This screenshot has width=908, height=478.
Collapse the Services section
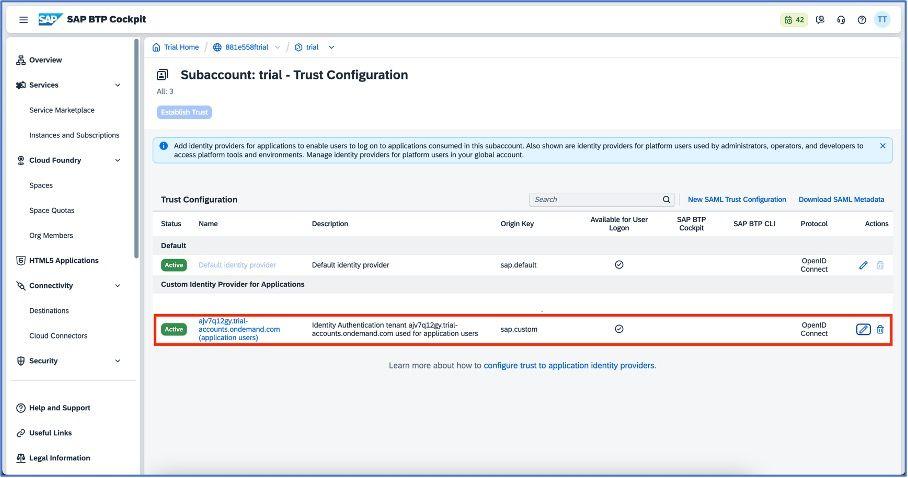point(118,85)
